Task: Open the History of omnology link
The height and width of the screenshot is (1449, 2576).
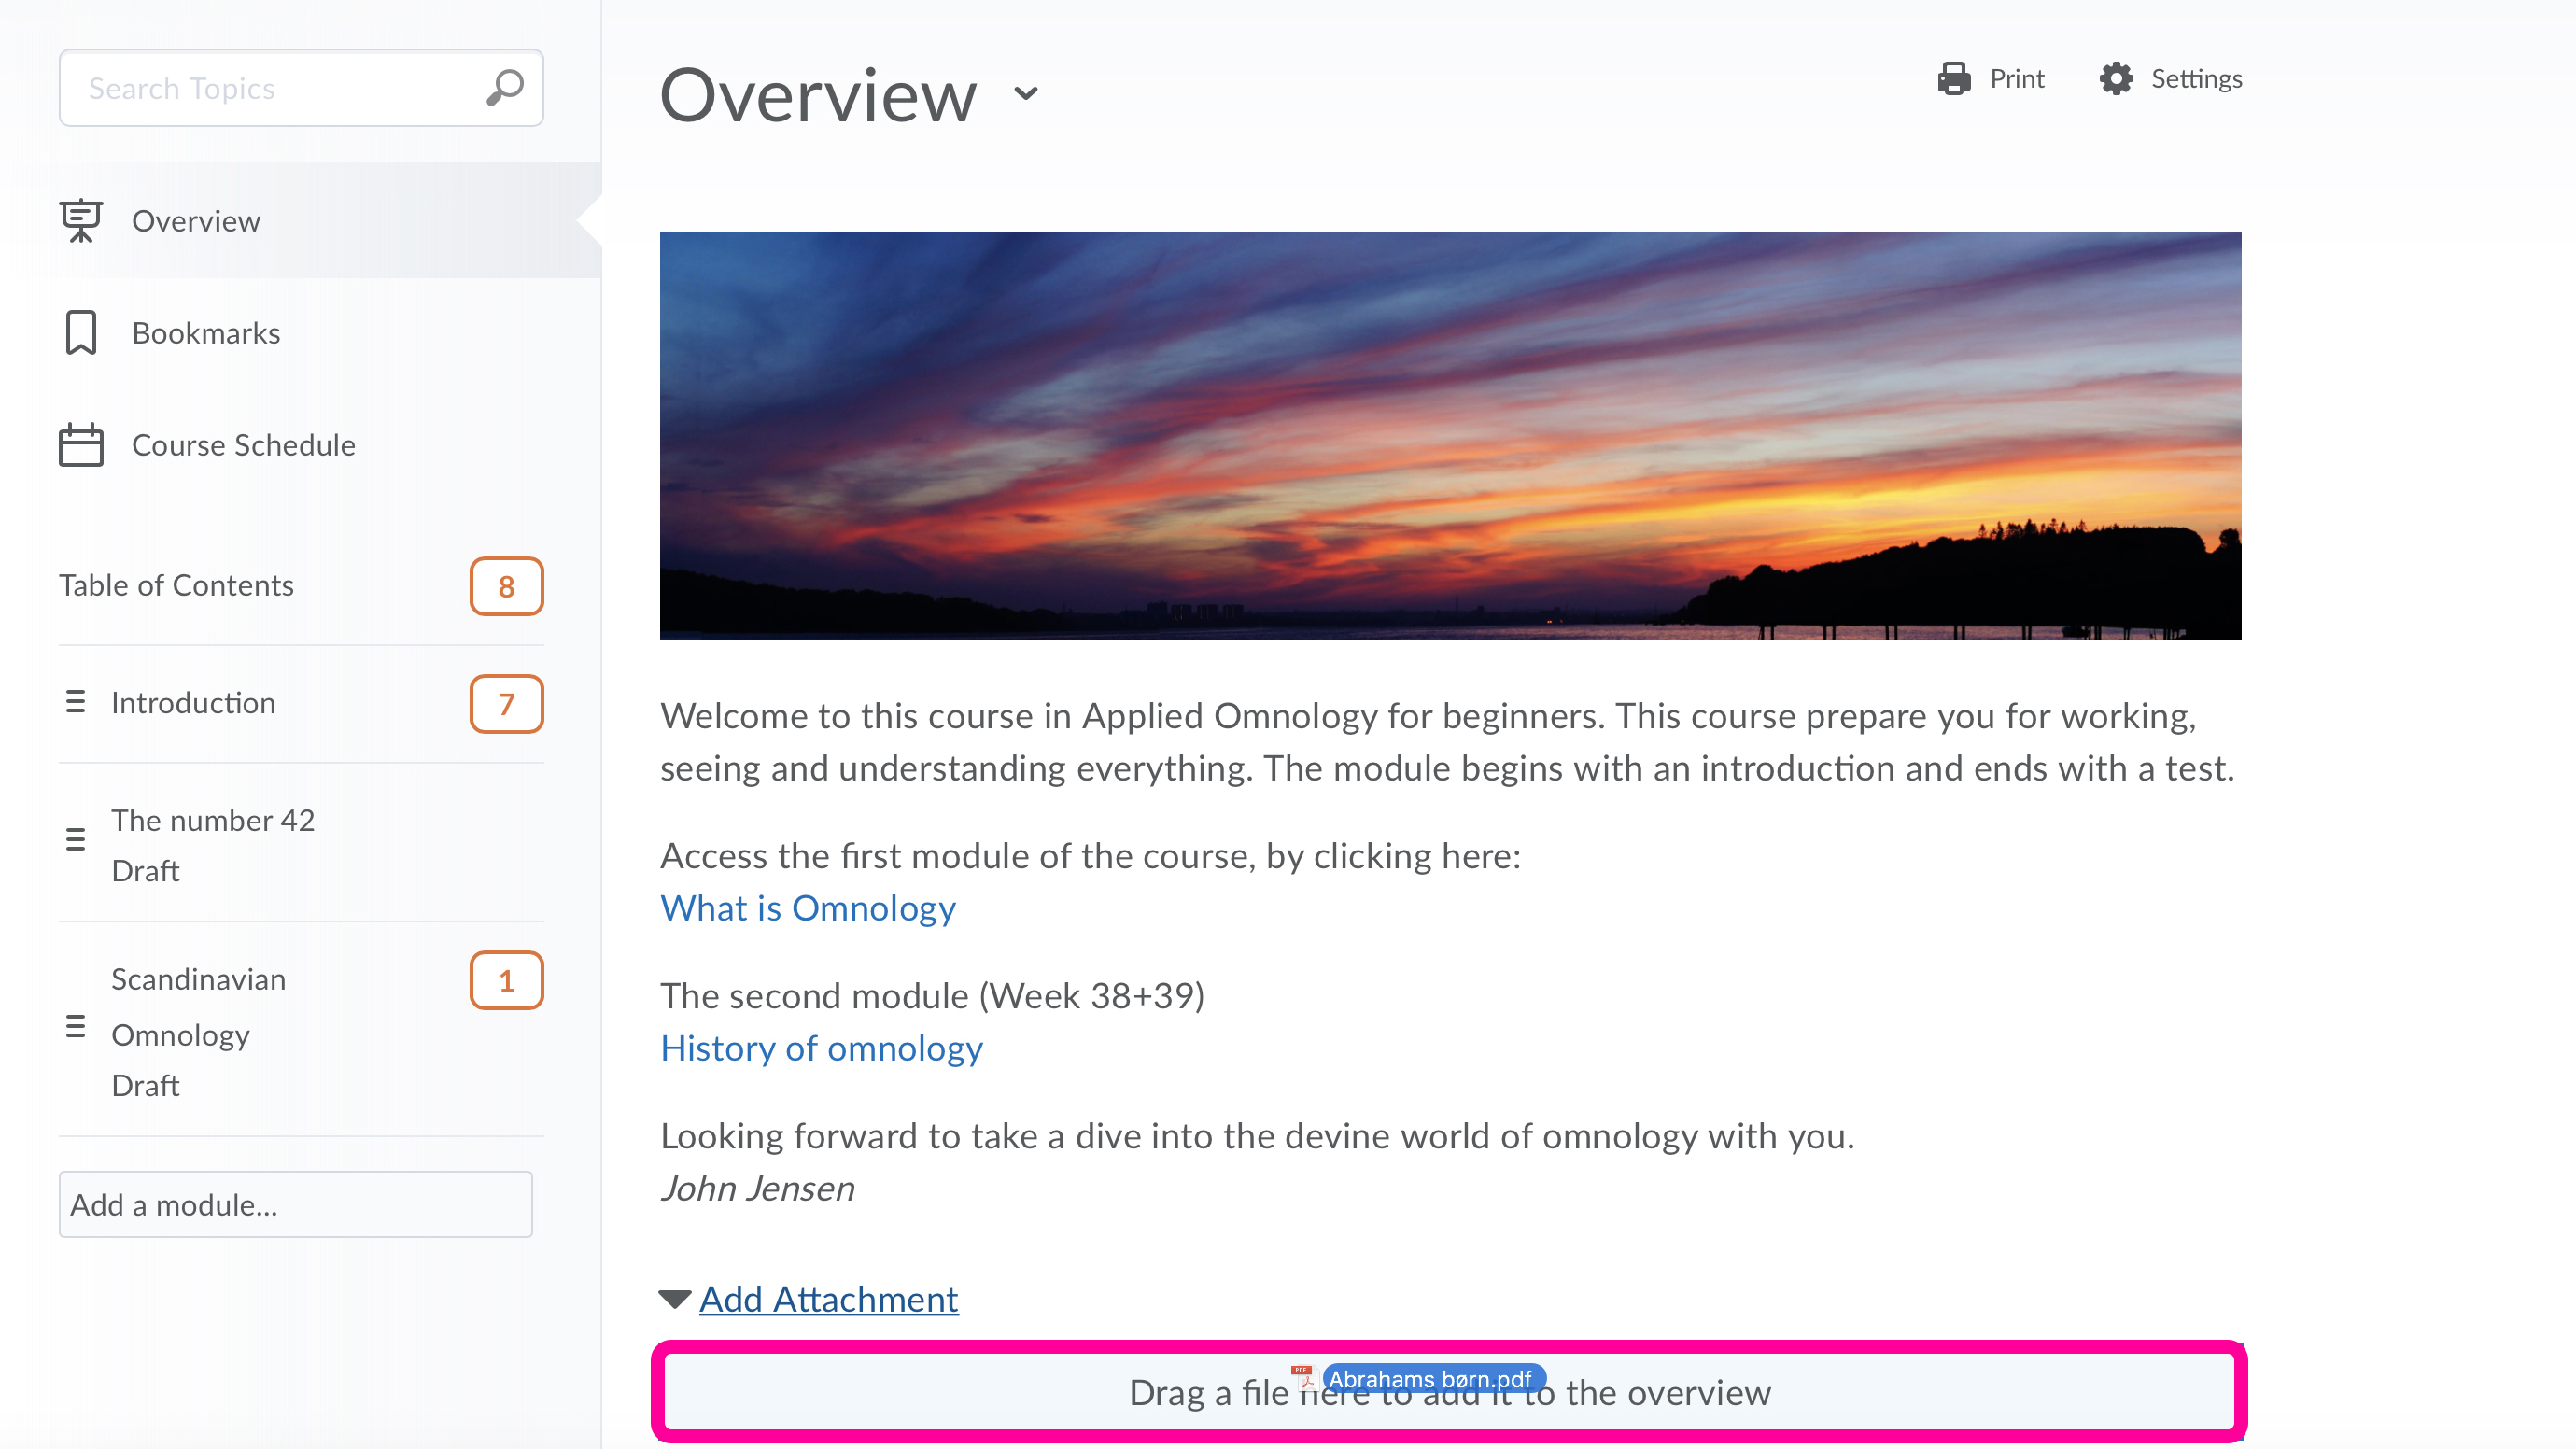Action: click(x=821, y=1048)
